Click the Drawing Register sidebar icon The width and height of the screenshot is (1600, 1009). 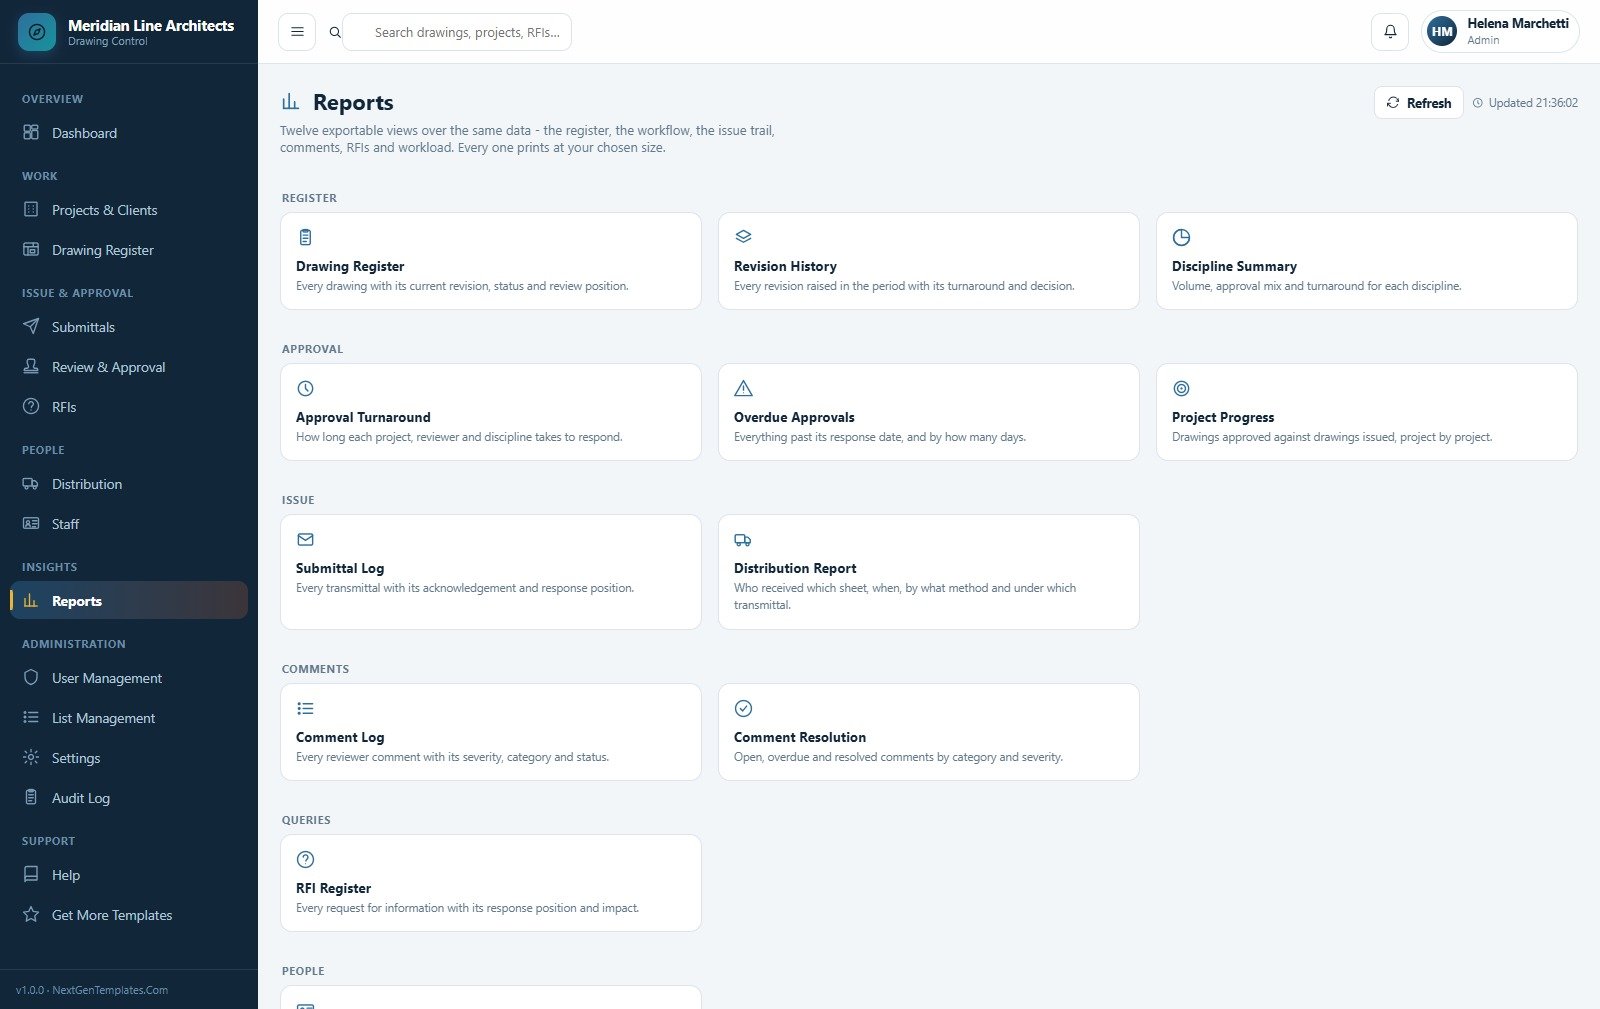(x=31, y=249)
